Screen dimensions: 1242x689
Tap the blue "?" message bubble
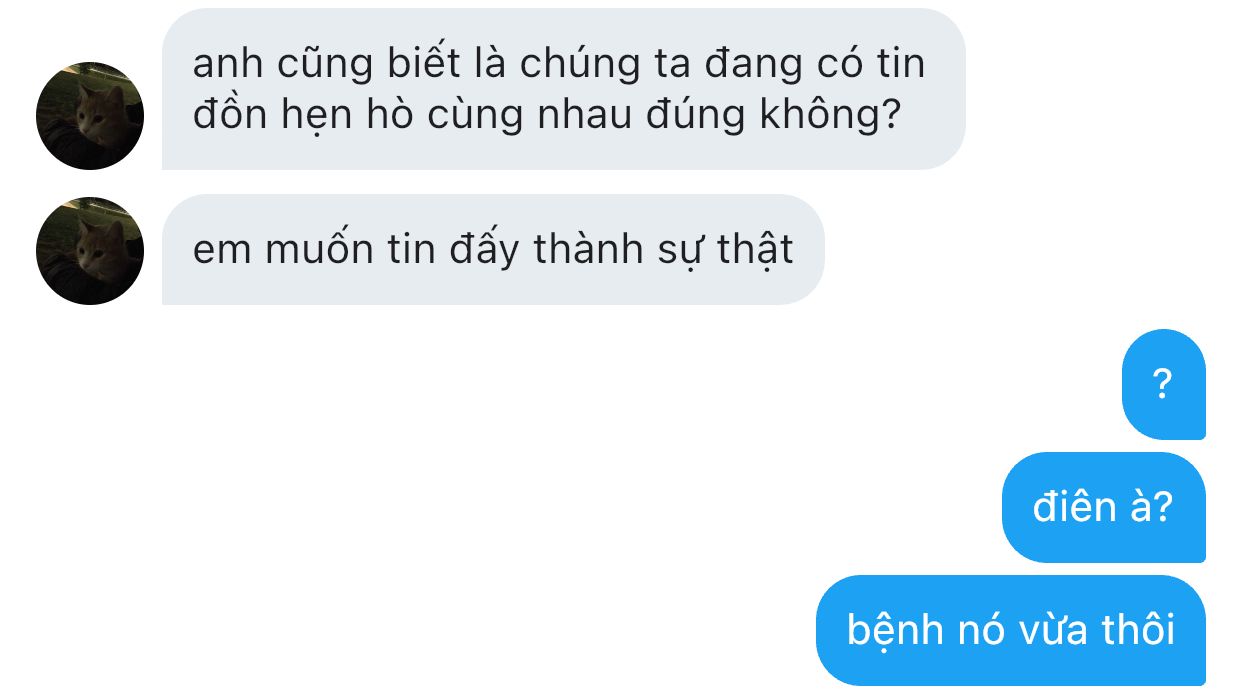[x=1163, y=384]
